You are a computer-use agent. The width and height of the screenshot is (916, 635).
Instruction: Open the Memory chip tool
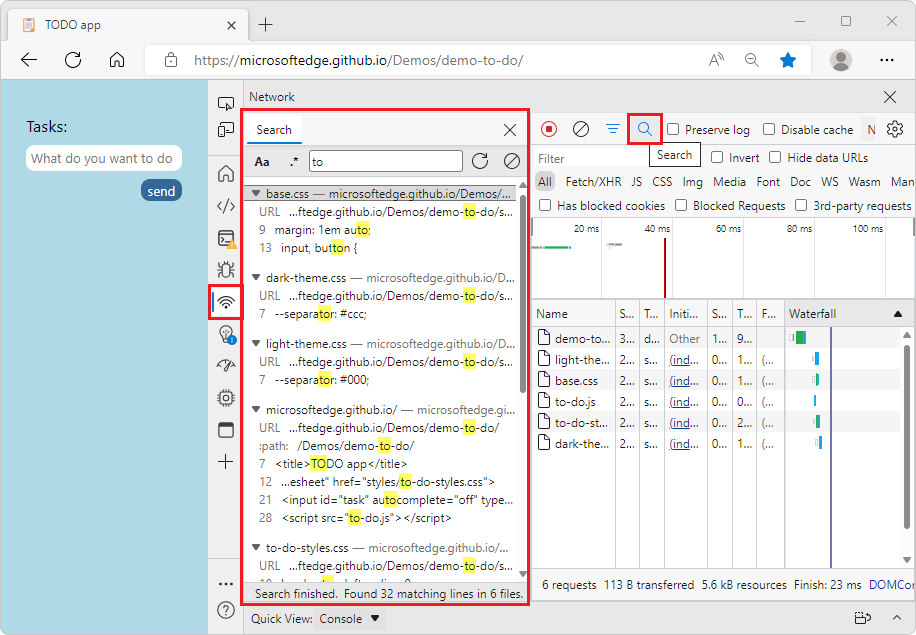click(x=225, y=398)
